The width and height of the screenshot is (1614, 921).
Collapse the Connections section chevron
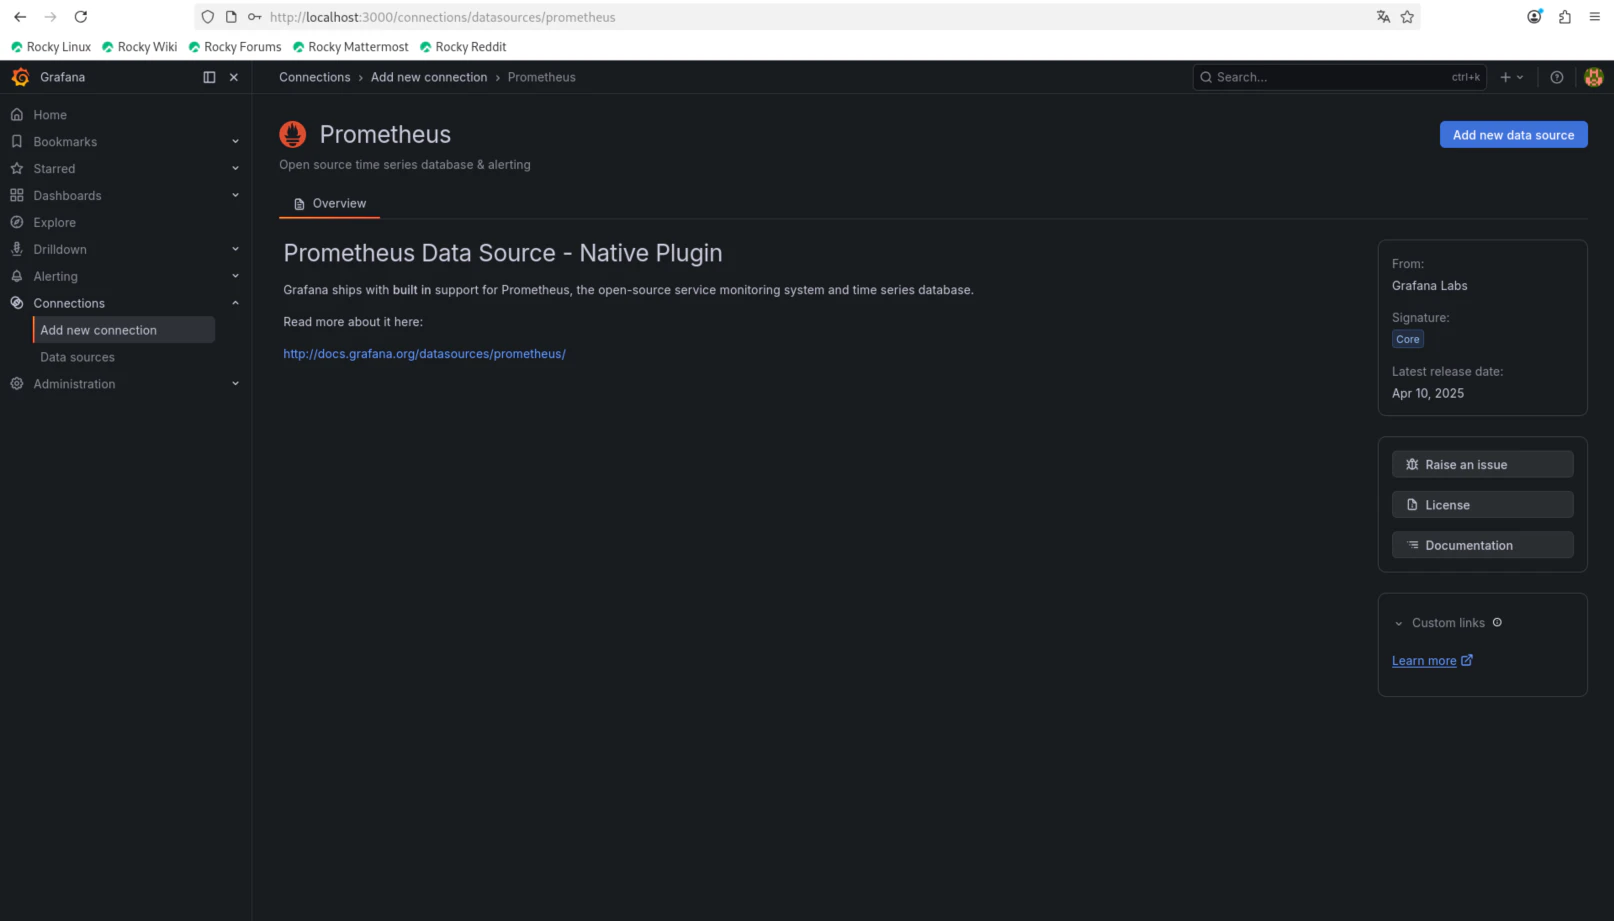click(x=236, y=304)
